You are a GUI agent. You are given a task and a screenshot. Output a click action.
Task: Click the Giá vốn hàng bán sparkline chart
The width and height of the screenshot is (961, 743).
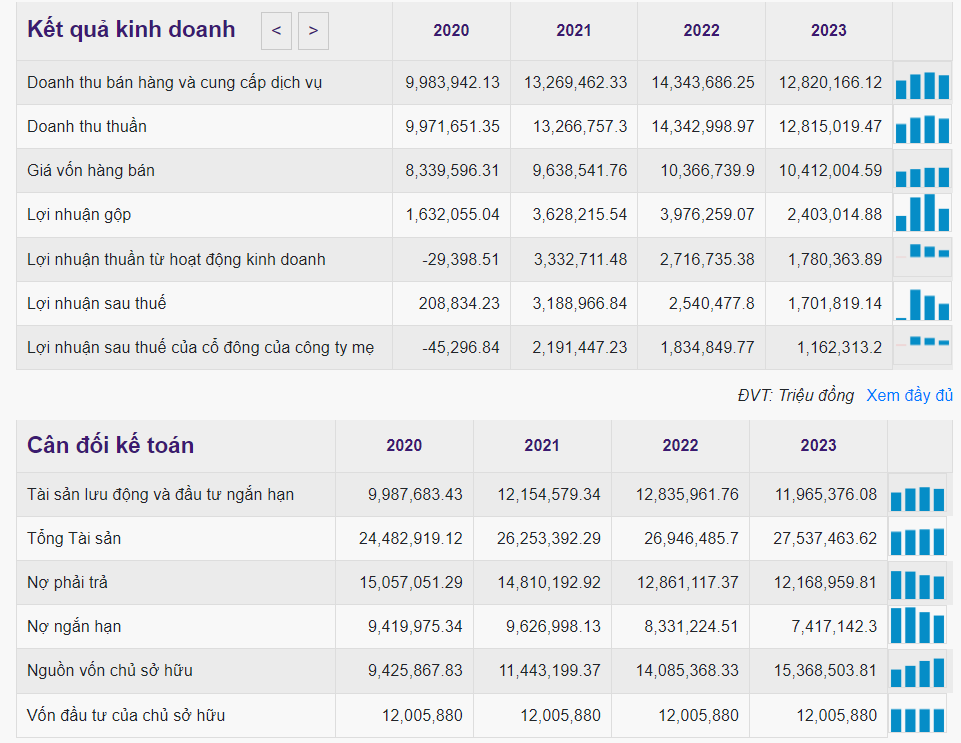coord(921,173)
